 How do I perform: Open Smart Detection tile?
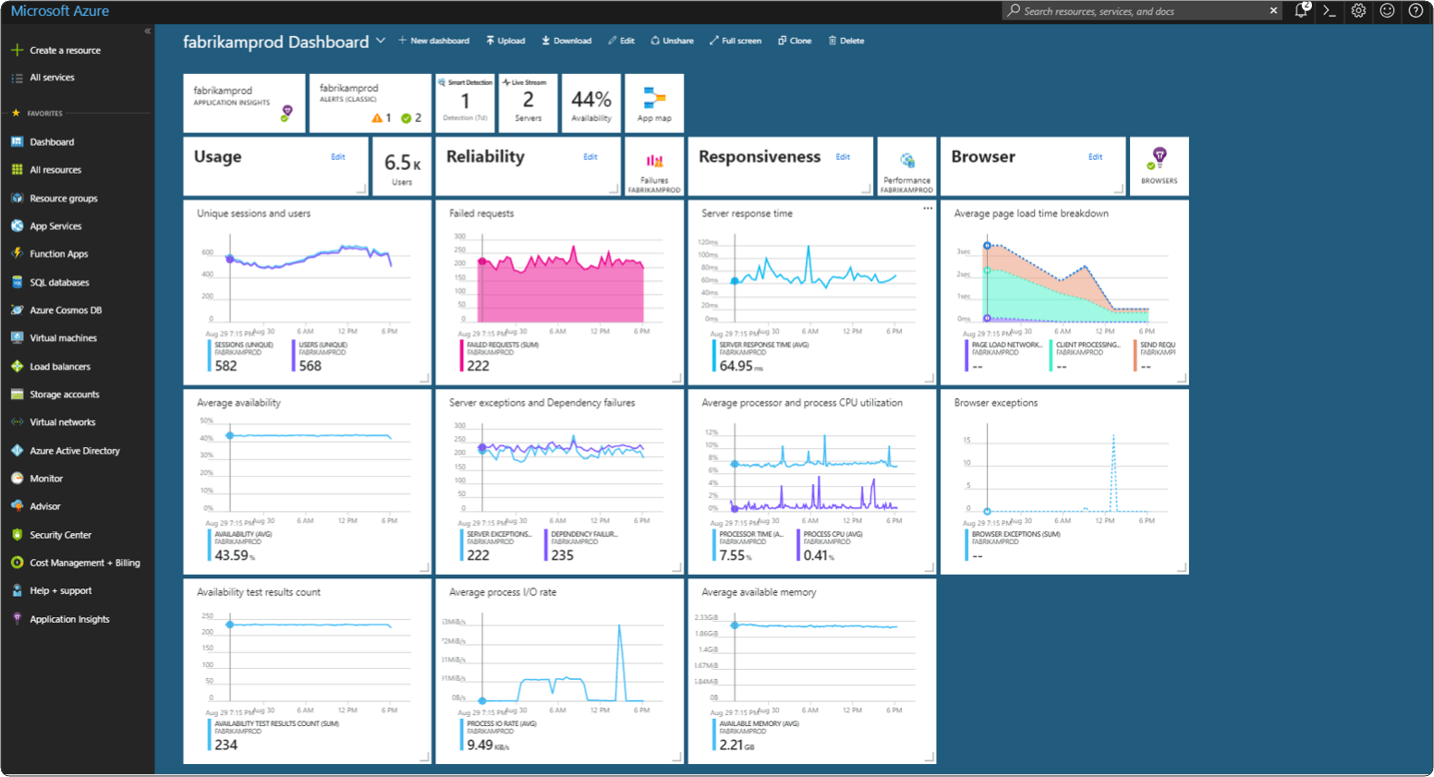tap(465, 102)
